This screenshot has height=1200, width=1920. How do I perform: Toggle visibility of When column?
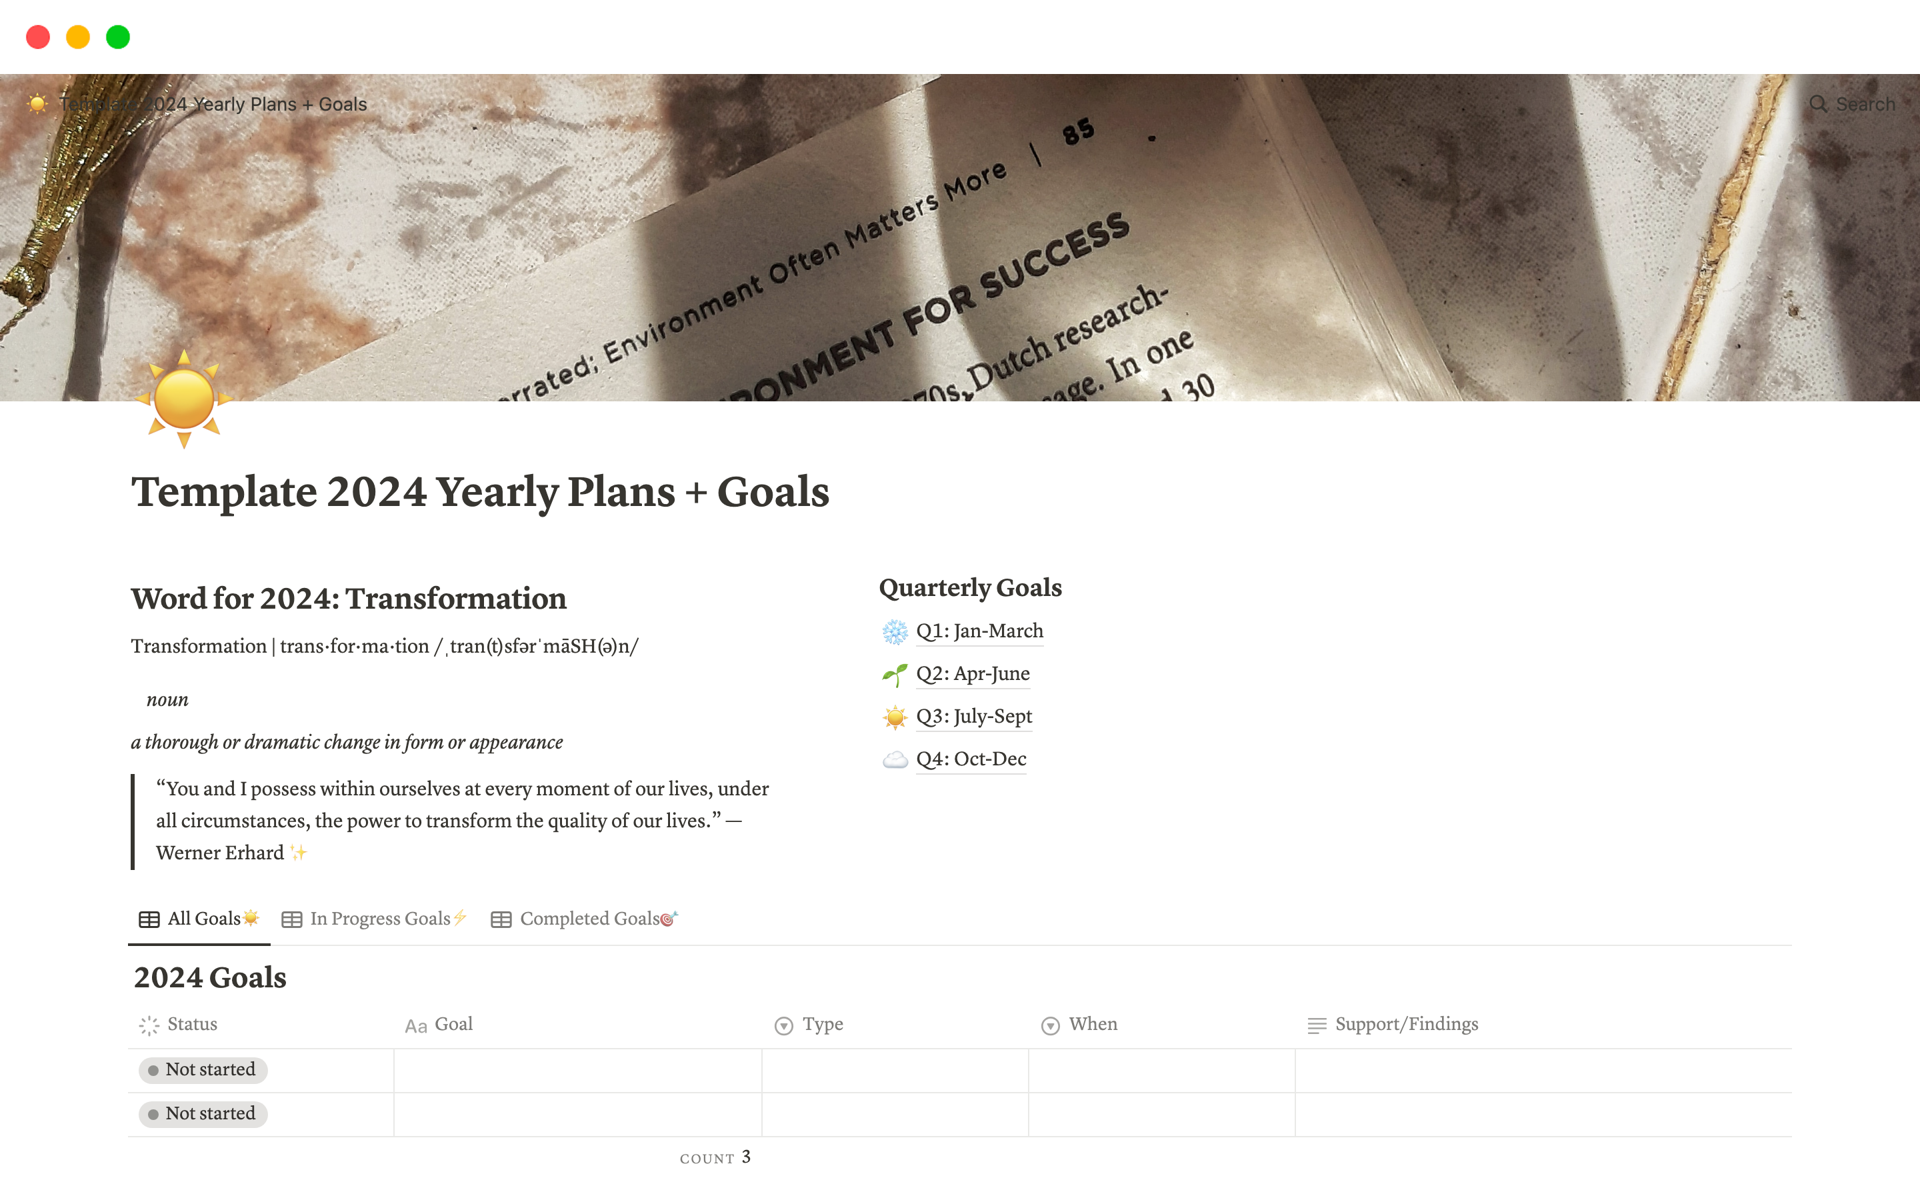pyautogui.click(x=1092, y=1023)
